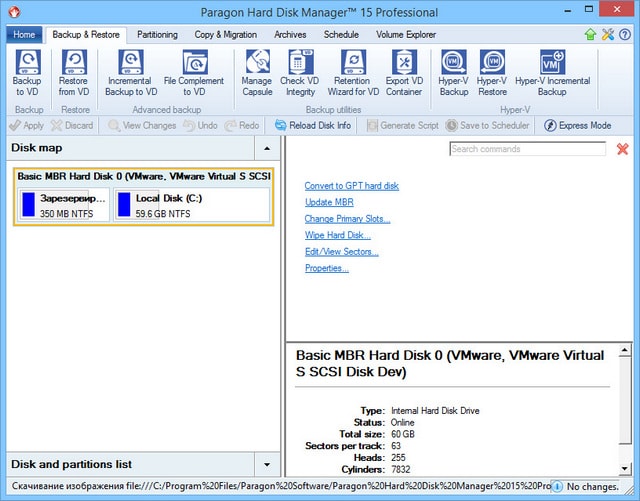Click the Wipe Hard Disk link
This screenshot has width=640, height=501.
pyautogui.click(x=337, y=235)
